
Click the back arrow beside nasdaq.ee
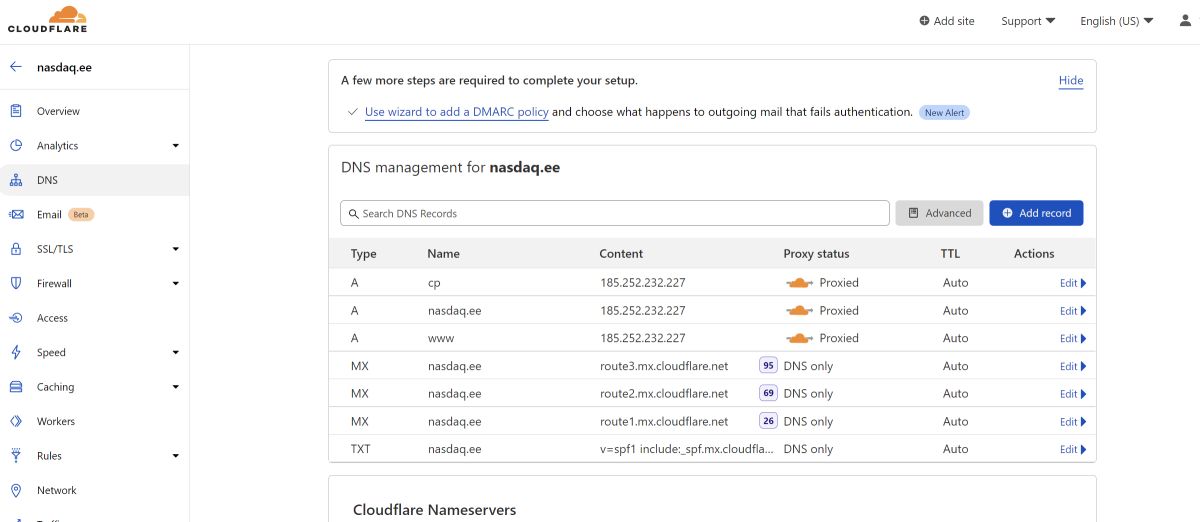16,67
